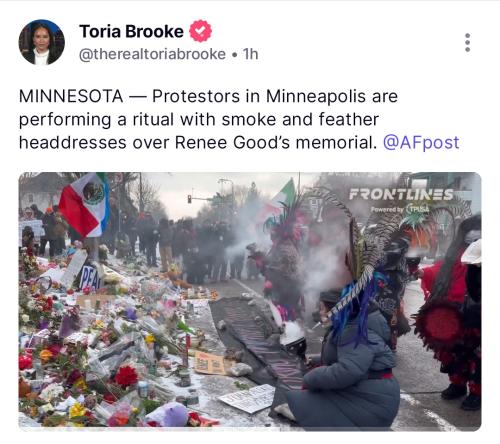The image size is (500, 444).
Task: Select the word MINNESOTA in the post
Action: [x=71, y=97]
